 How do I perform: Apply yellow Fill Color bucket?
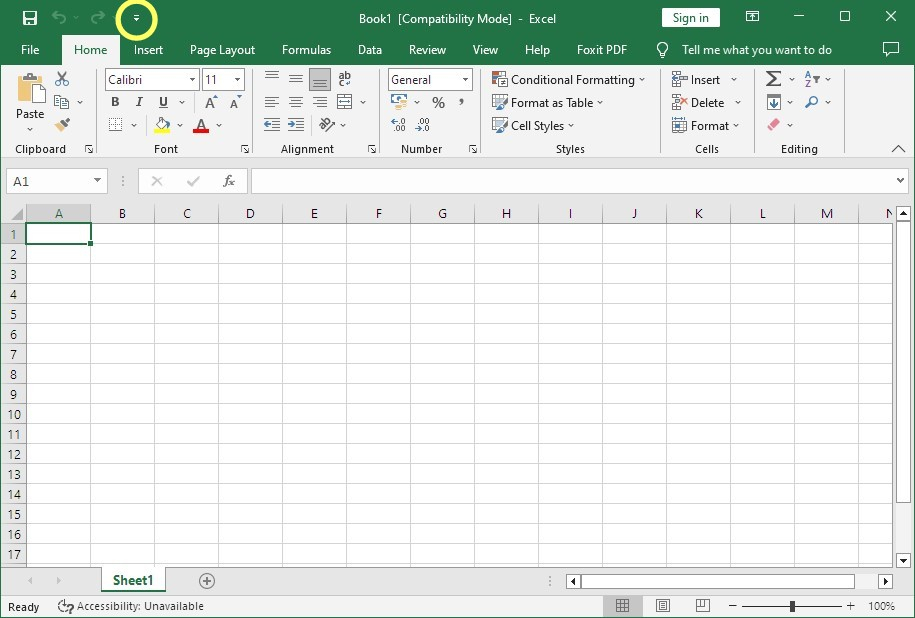162,125
